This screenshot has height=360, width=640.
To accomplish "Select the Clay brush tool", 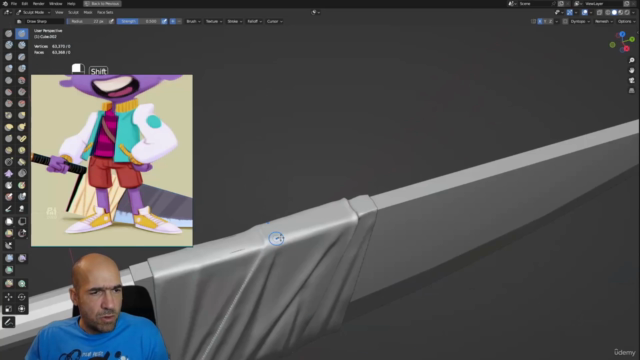I will pyautogui.click(x=9, y=45).
